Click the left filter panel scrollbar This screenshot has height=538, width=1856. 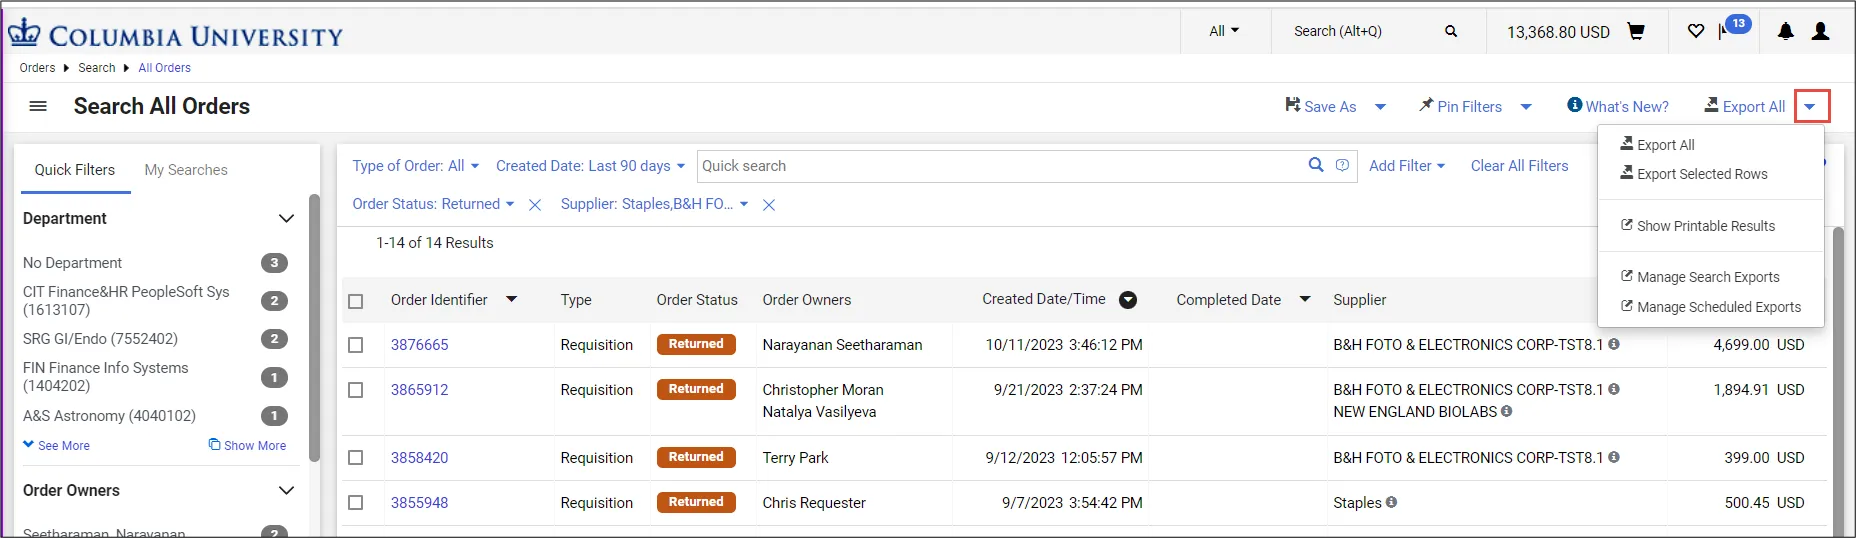pyautogui.click(x=314, y=328)
